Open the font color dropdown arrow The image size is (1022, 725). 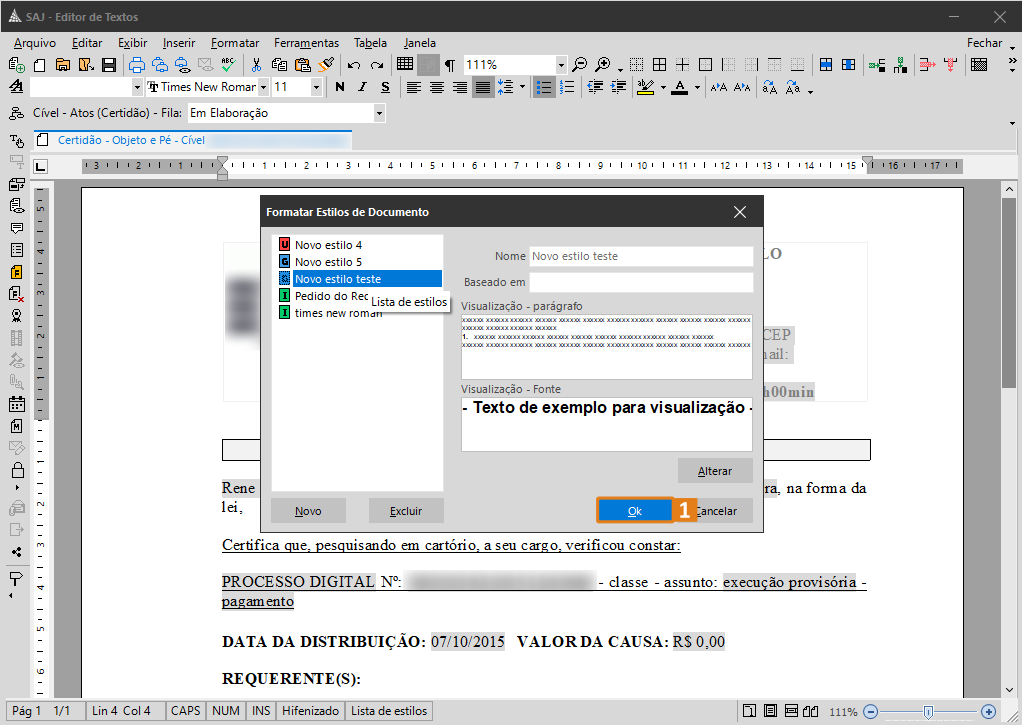[697, 87]
